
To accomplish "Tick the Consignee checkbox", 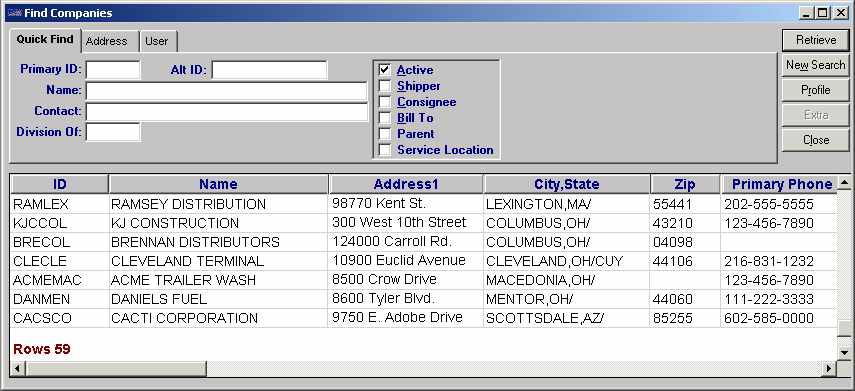I will tap(385, 101).
